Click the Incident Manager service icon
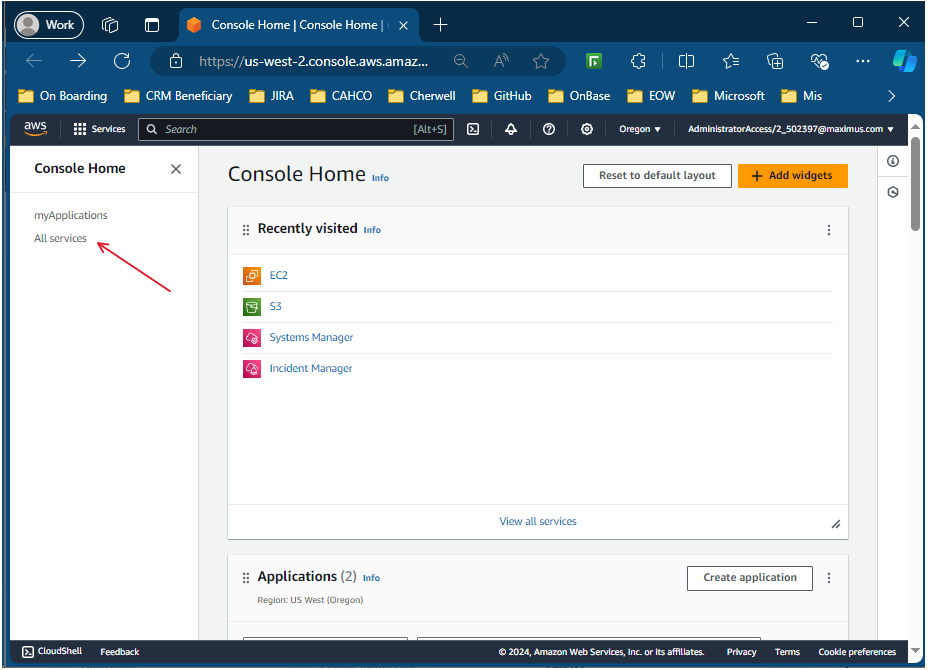The width and height of the screenshot is (928, 670). (252, 369)
